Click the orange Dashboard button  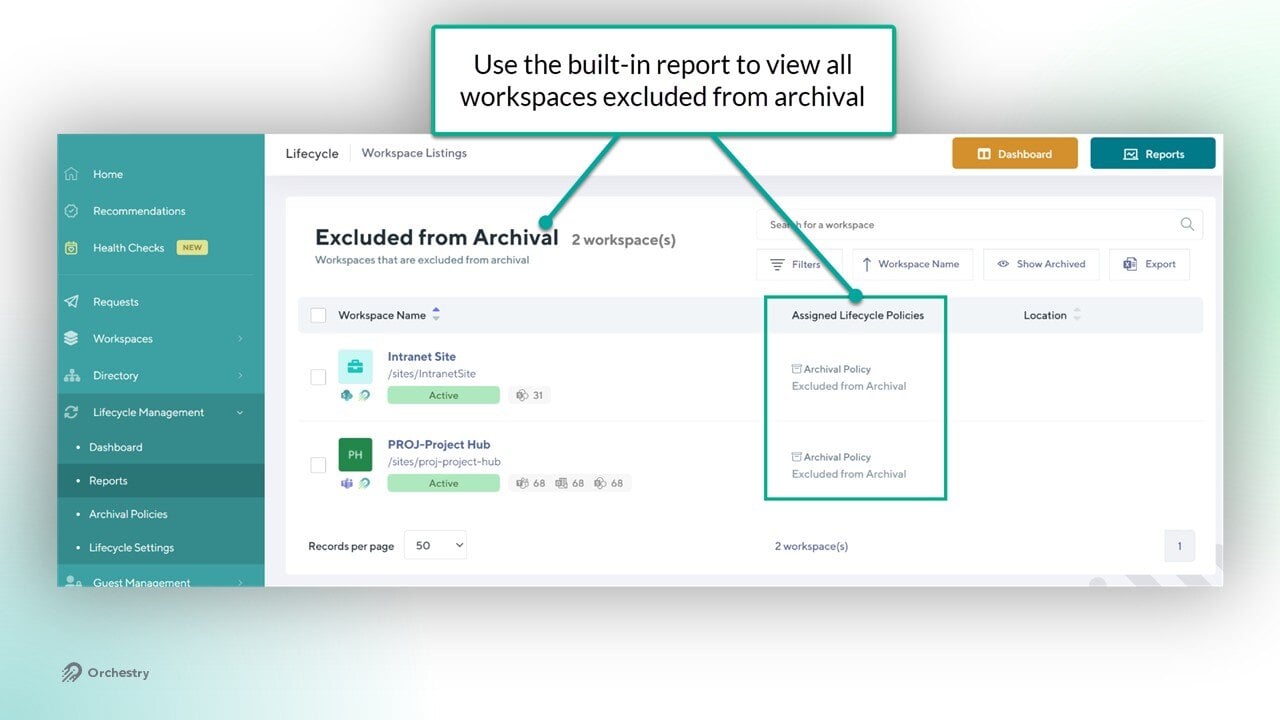click(x=1015, y=154)
